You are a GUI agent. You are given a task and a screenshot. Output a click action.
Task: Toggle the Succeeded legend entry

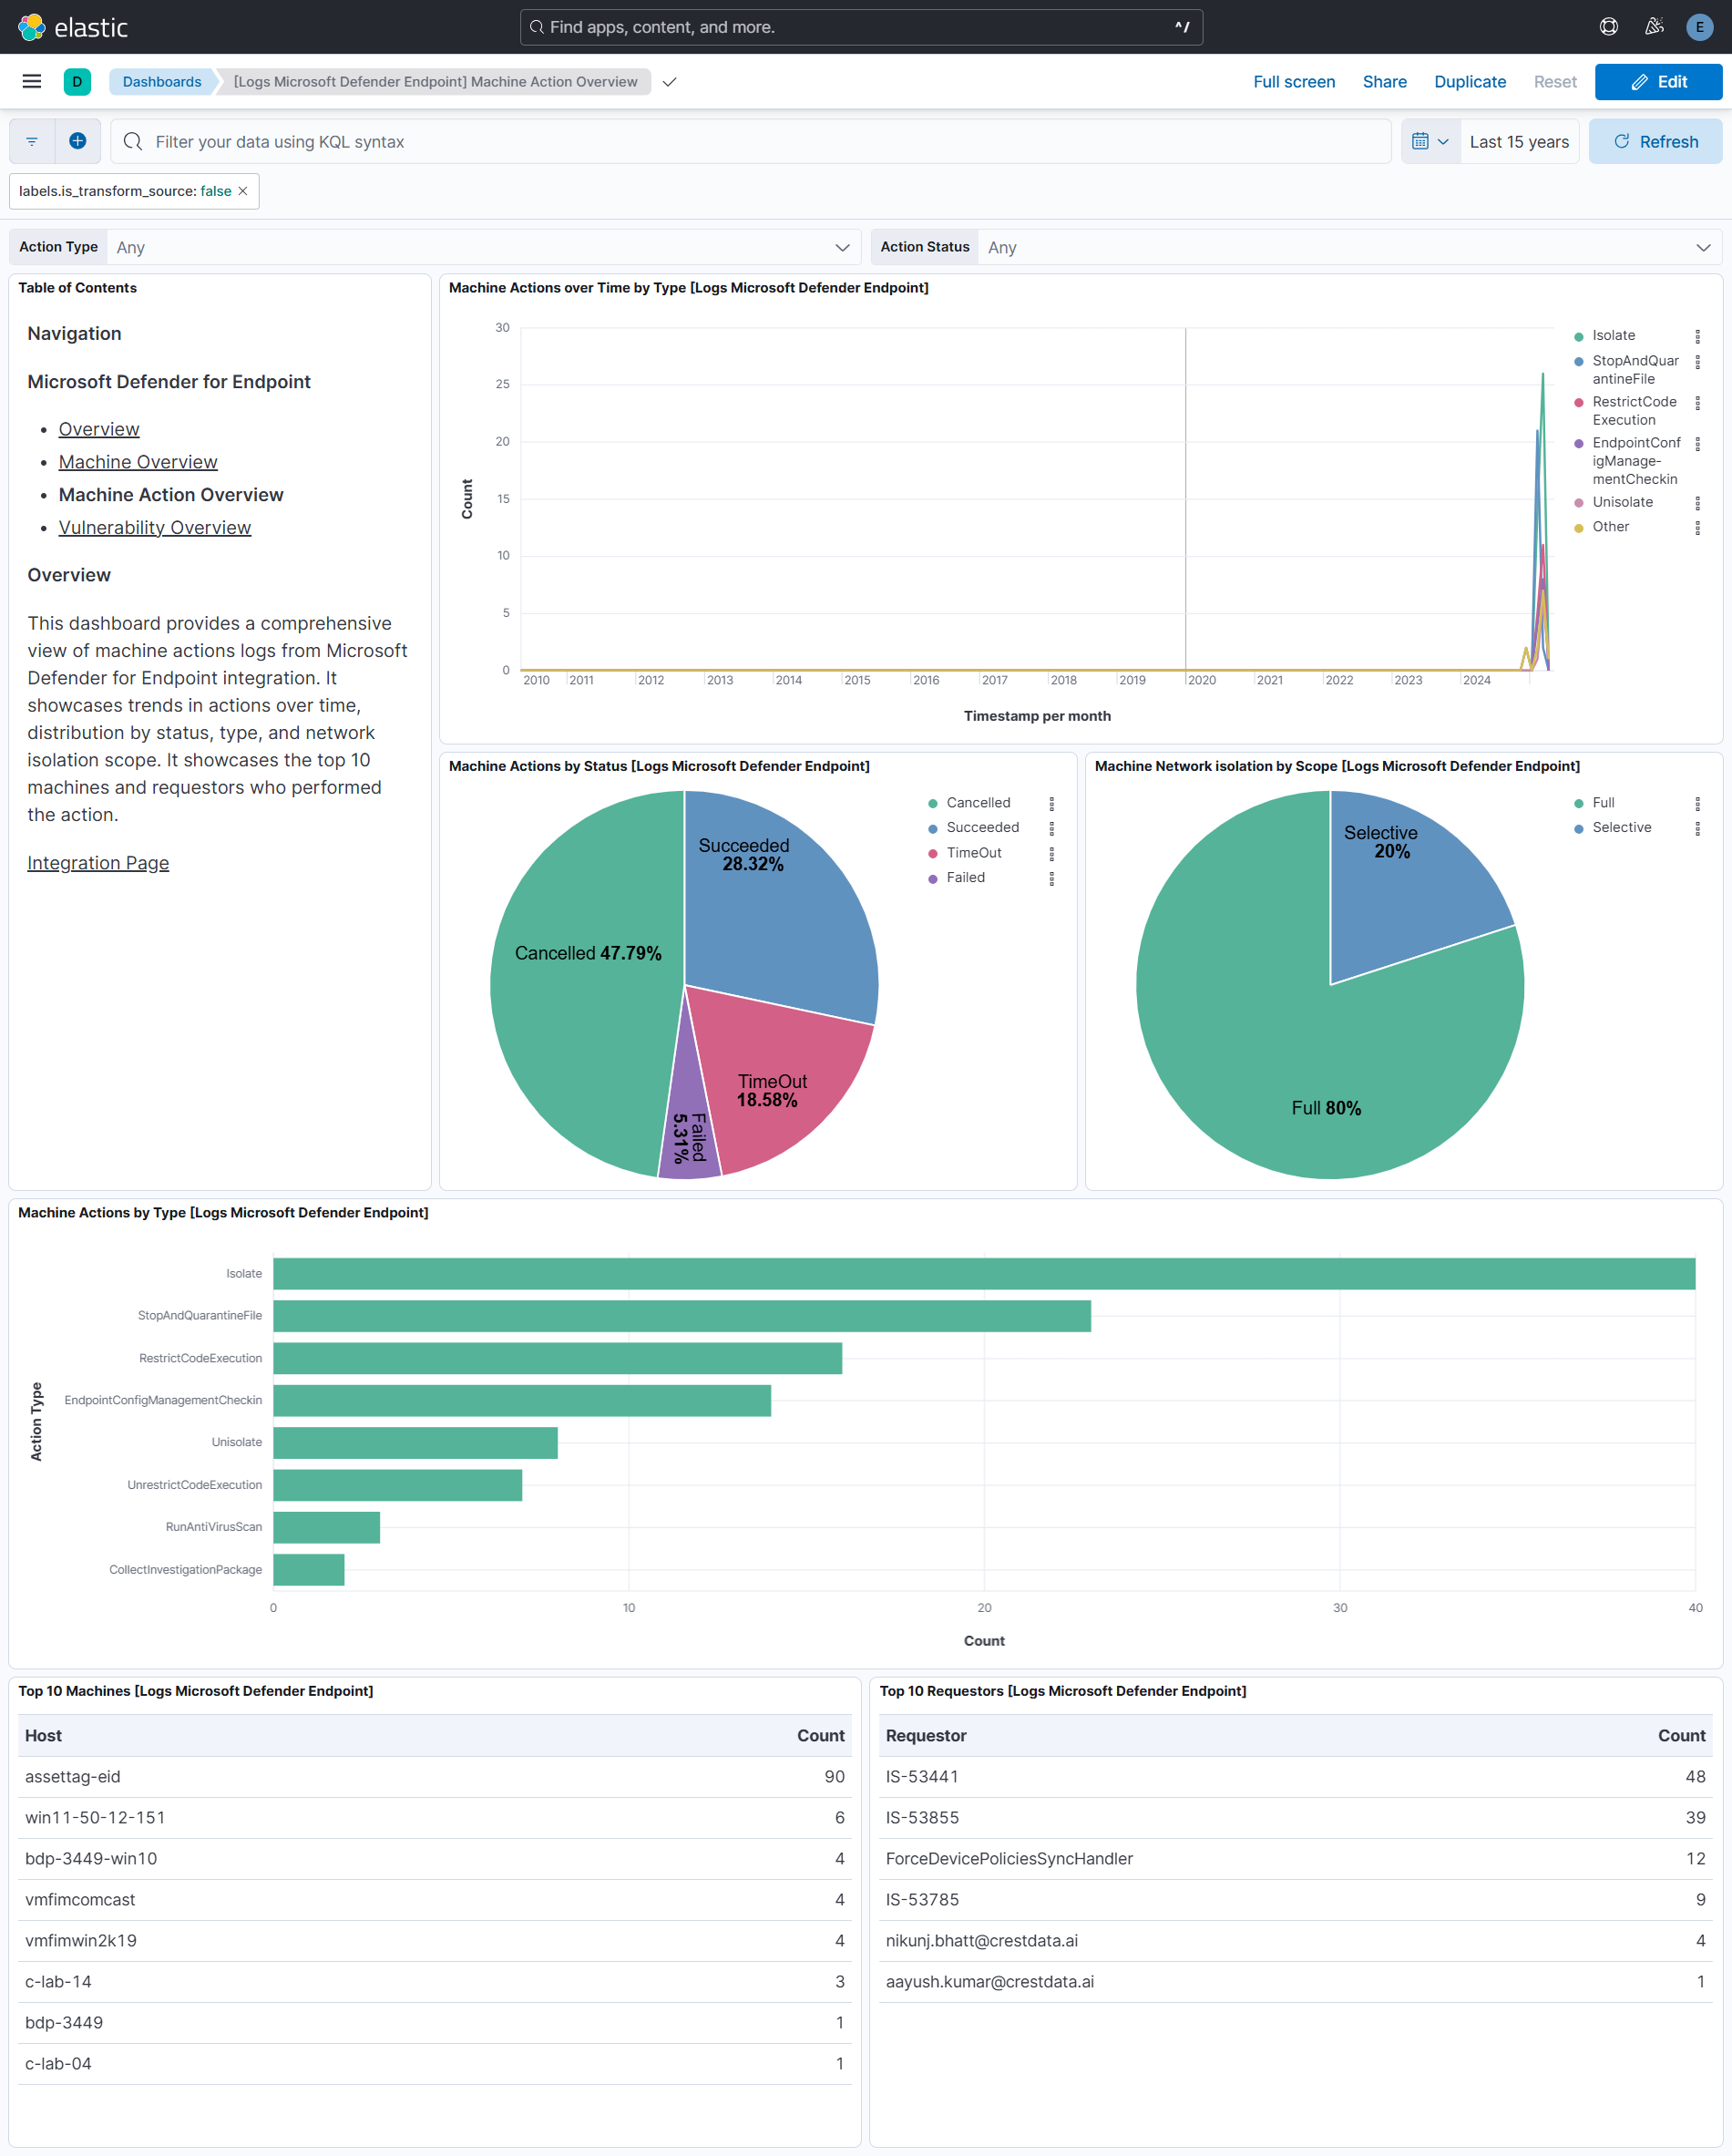(982, 827)
